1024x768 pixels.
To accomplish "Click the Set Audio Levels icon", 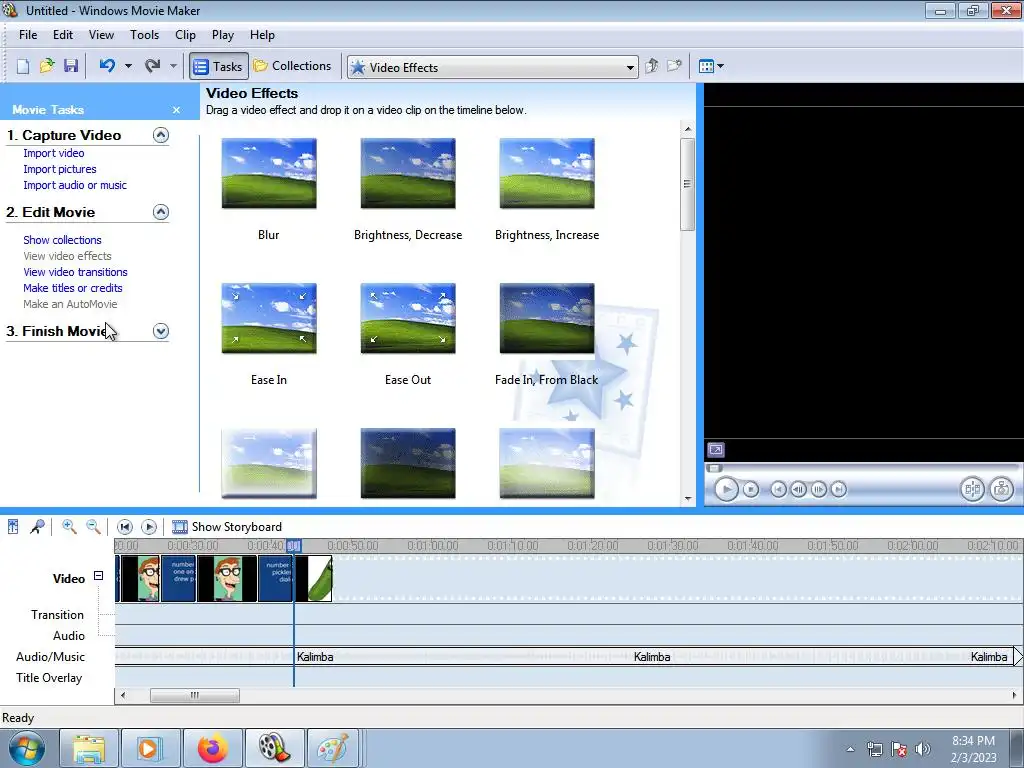I will pyautogui.click(x=13, y=526).
